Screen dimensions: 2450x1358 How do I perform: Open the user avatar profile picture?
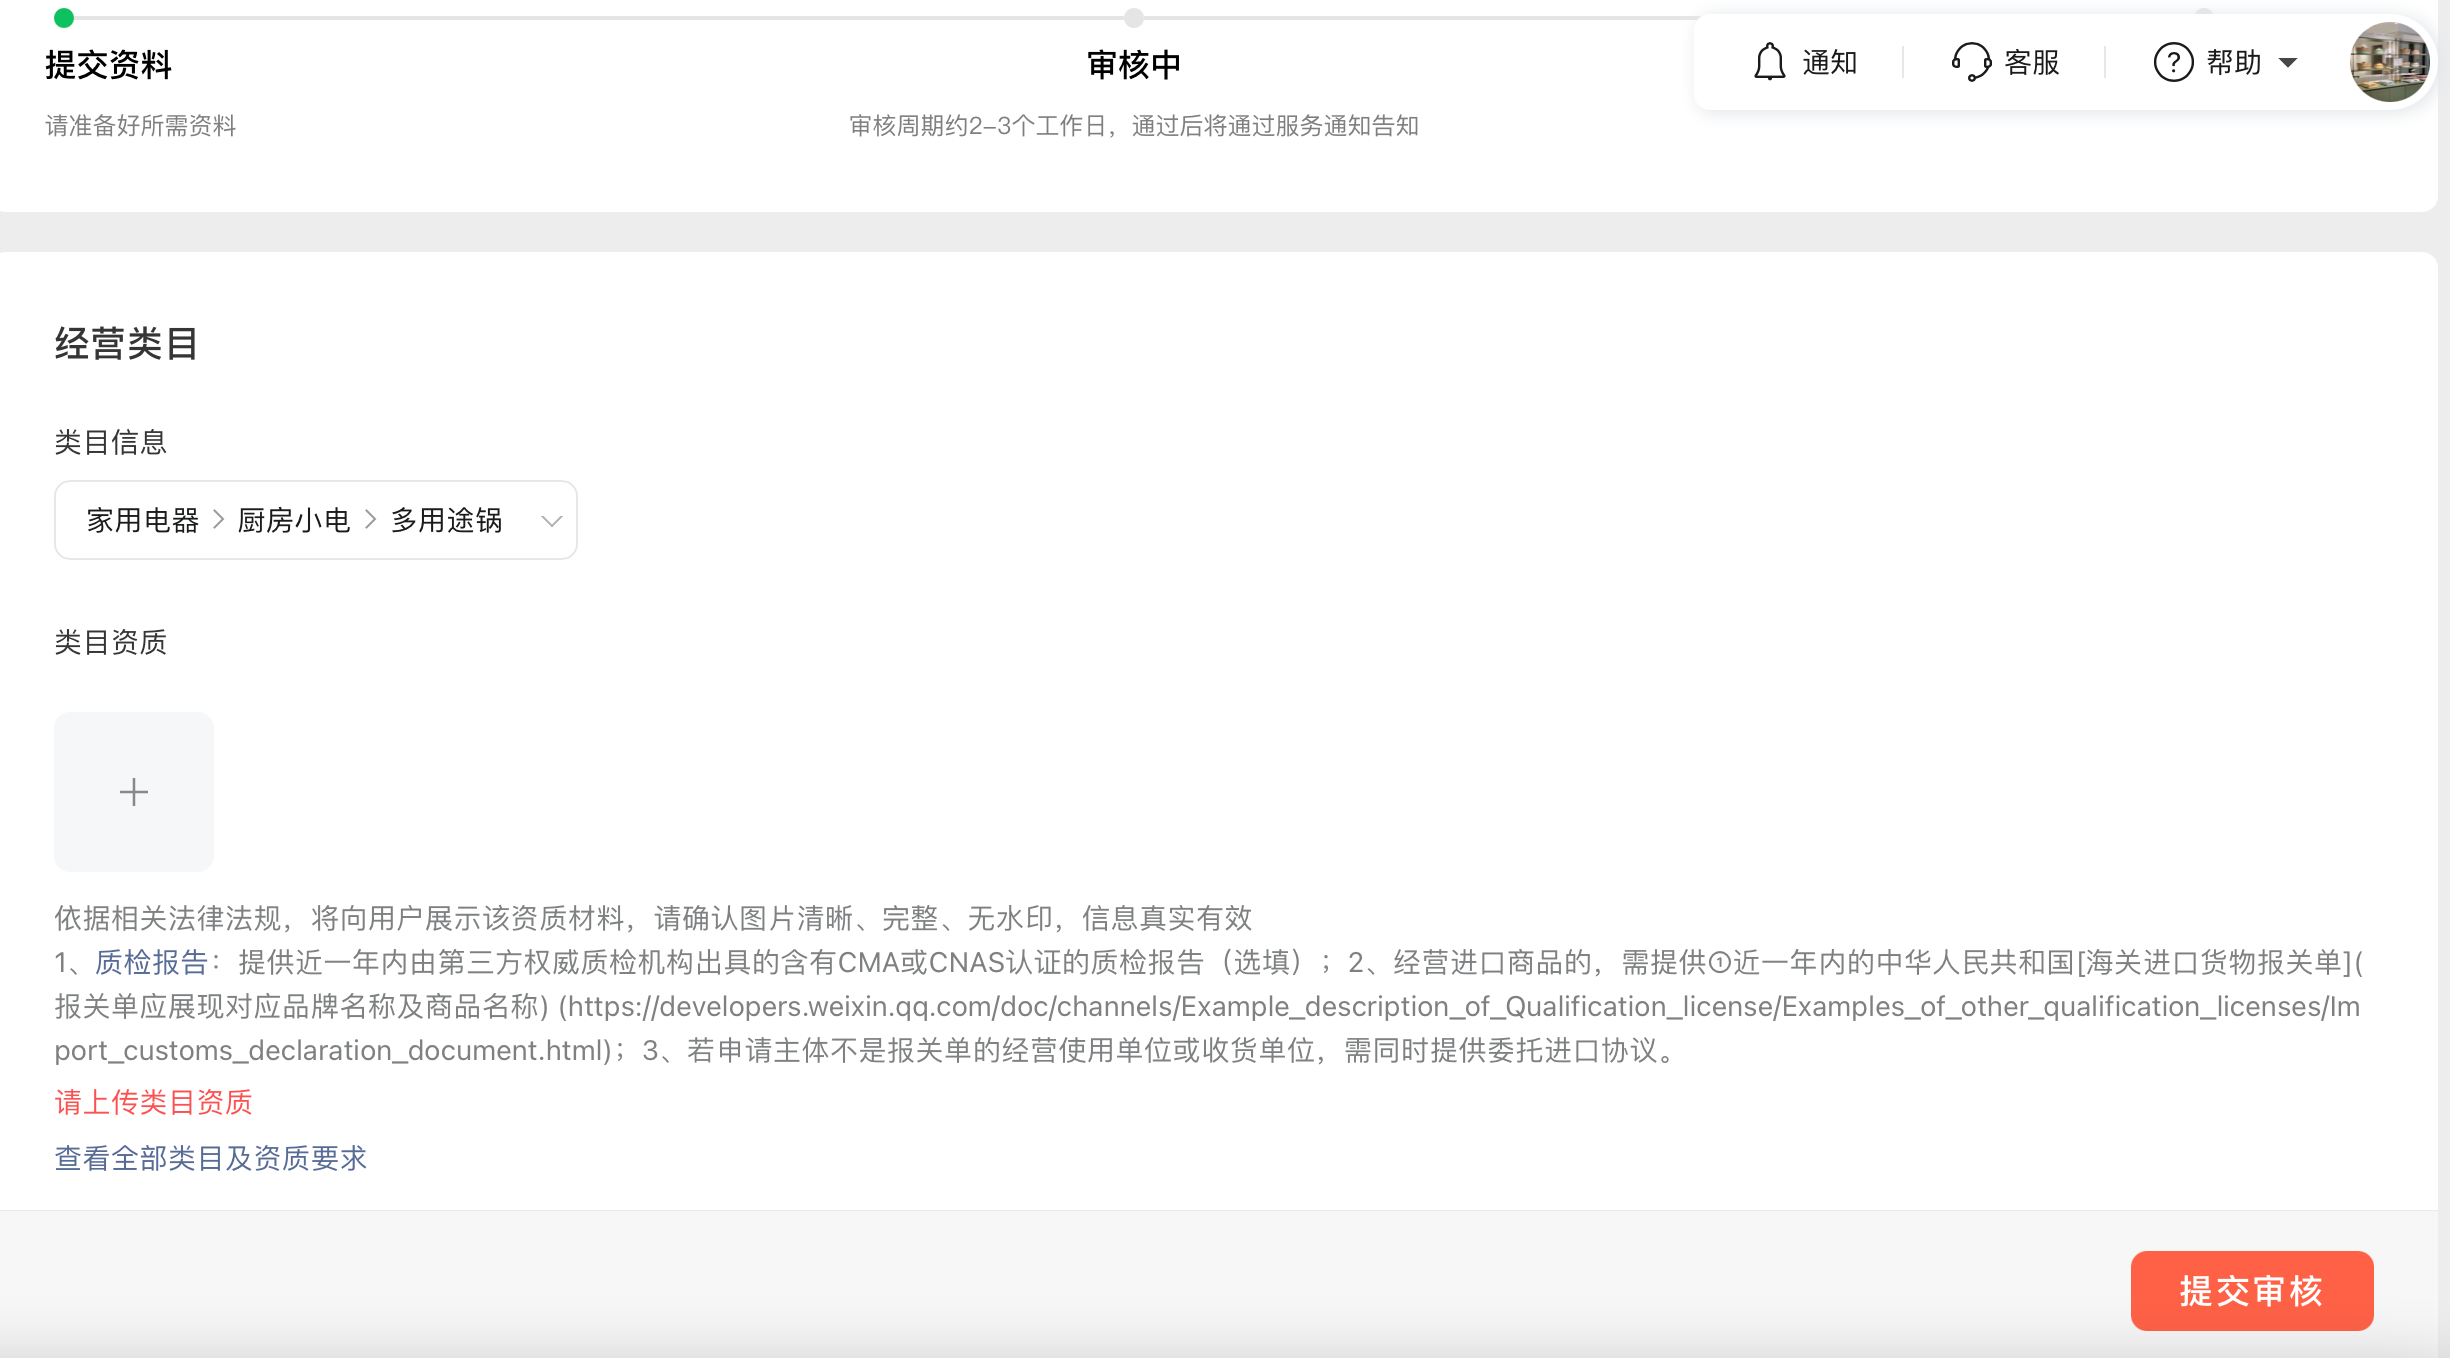[x=2389, y=62]
